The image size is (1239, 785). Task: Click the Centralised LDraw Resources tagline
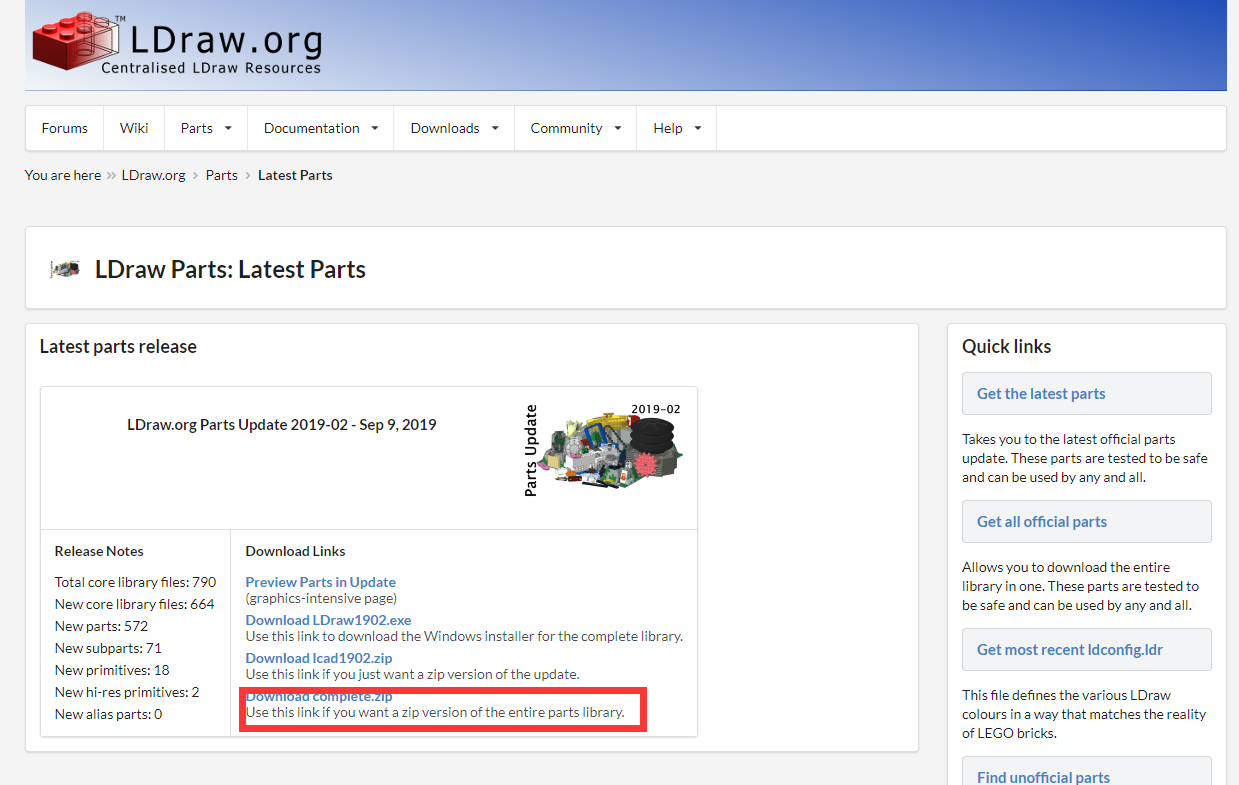tap(211, 68)
